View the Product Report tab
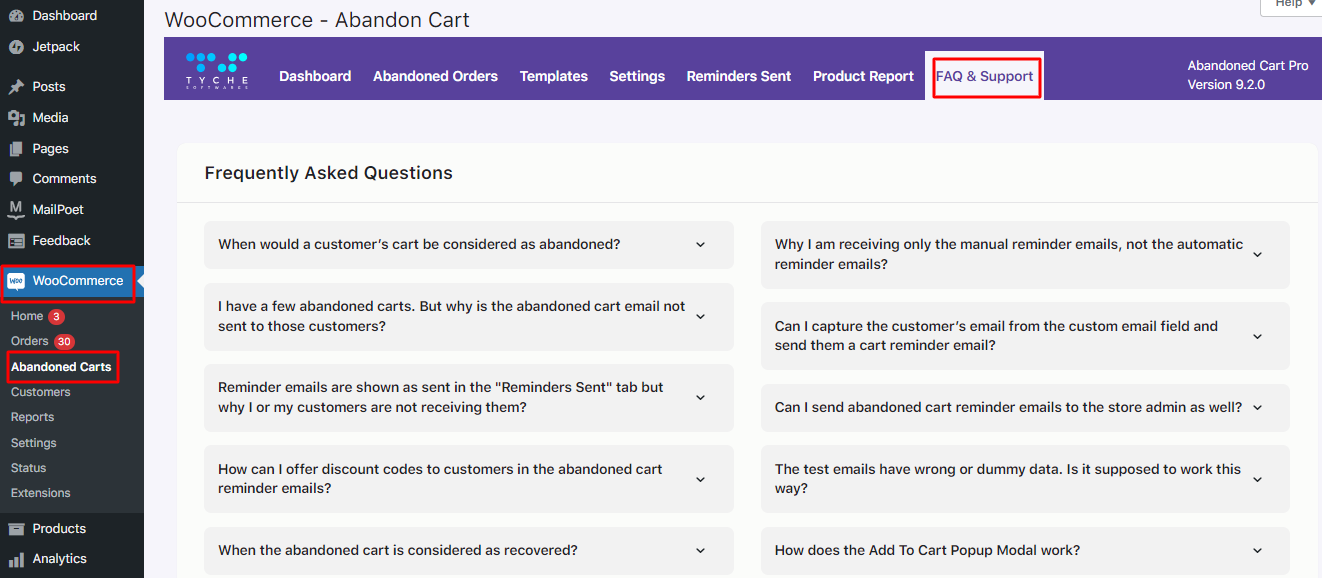The width and height of the screenshot is (1322, 578). 863,76
